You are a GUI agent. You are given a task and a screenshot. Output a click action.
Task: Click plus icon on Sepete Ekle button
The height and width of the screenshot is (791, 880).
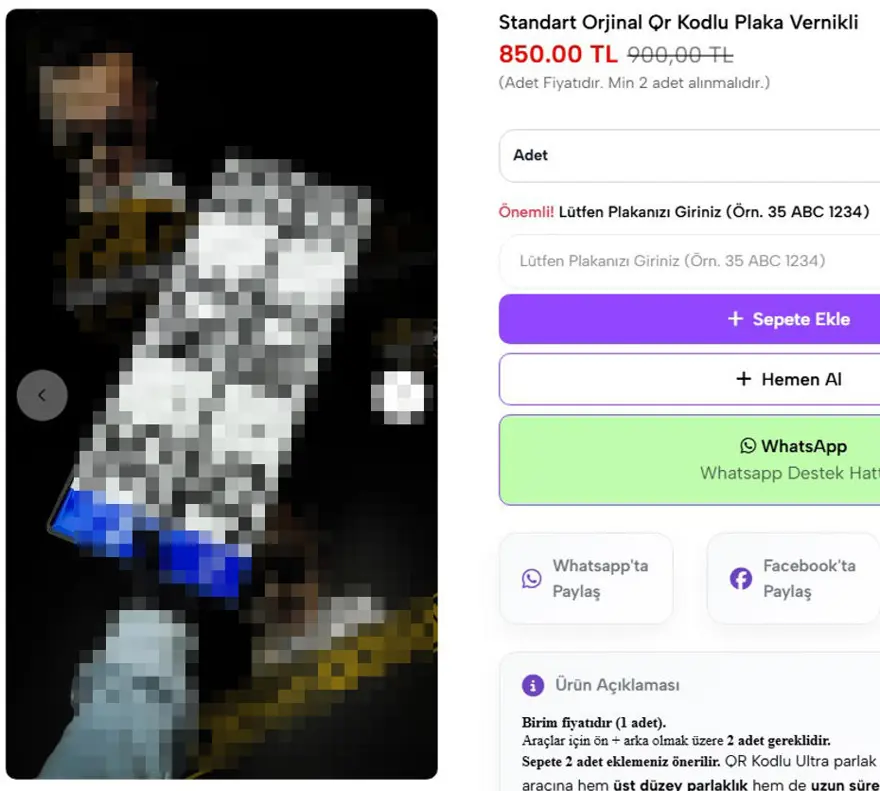735,319
